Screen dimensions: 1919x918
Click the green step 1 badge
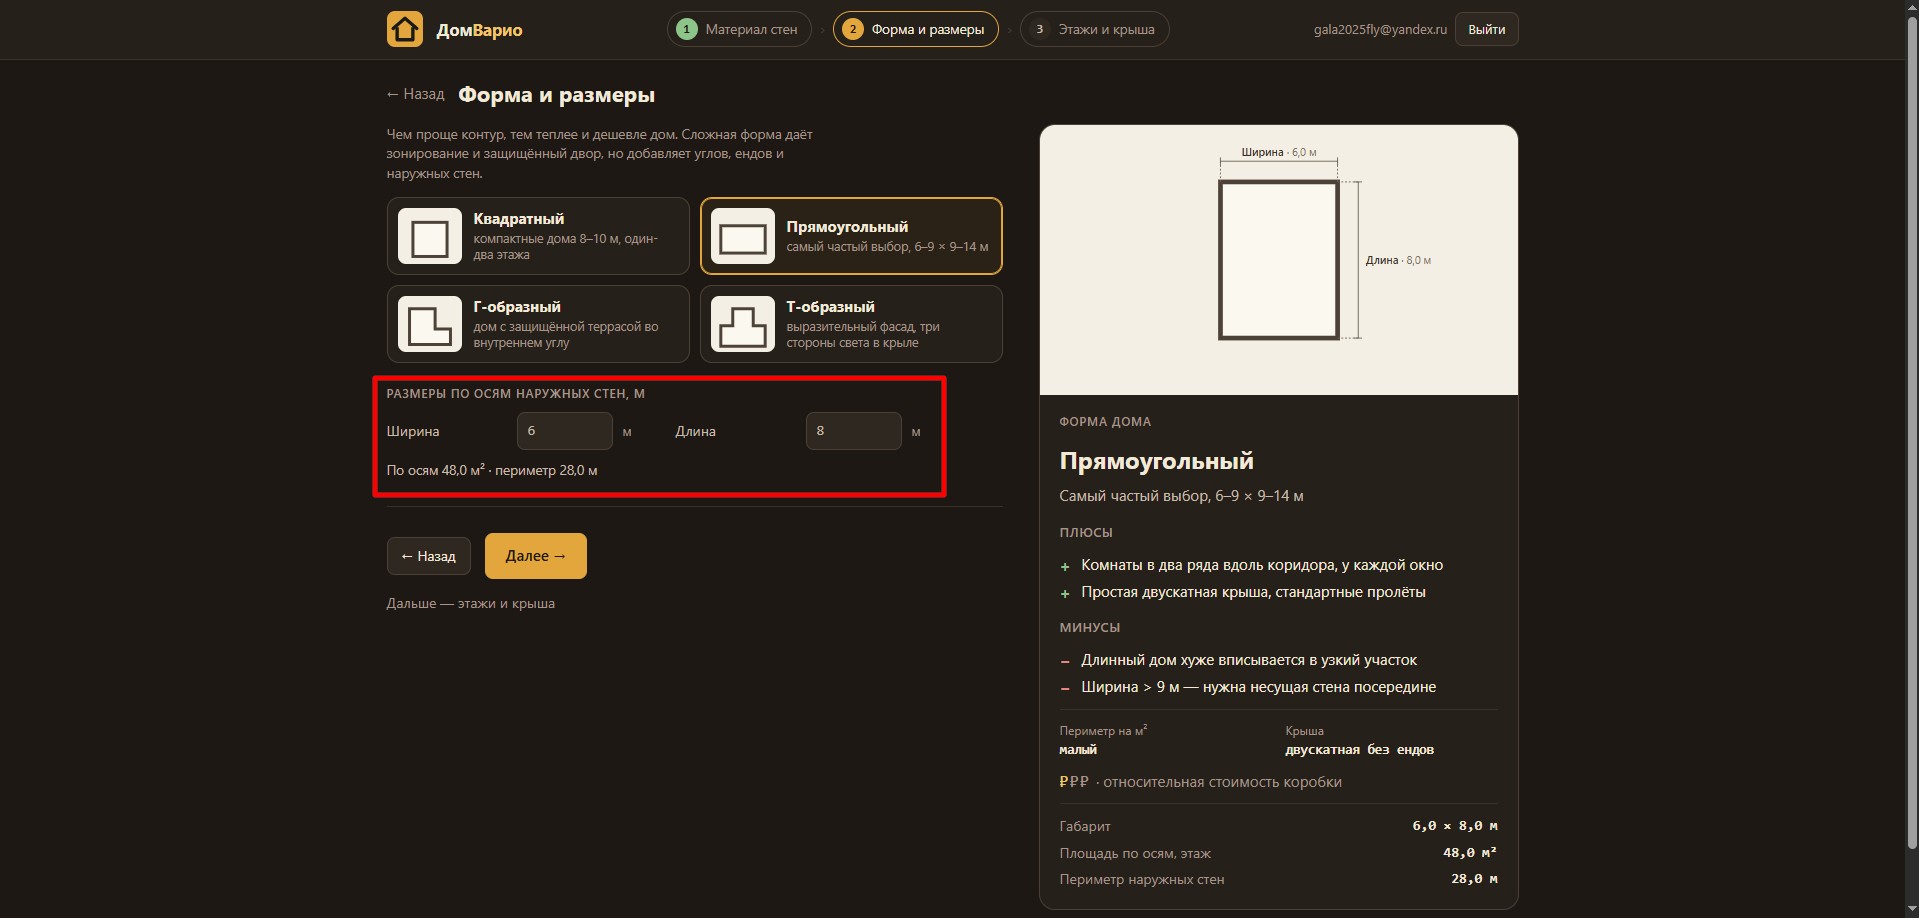687,29
